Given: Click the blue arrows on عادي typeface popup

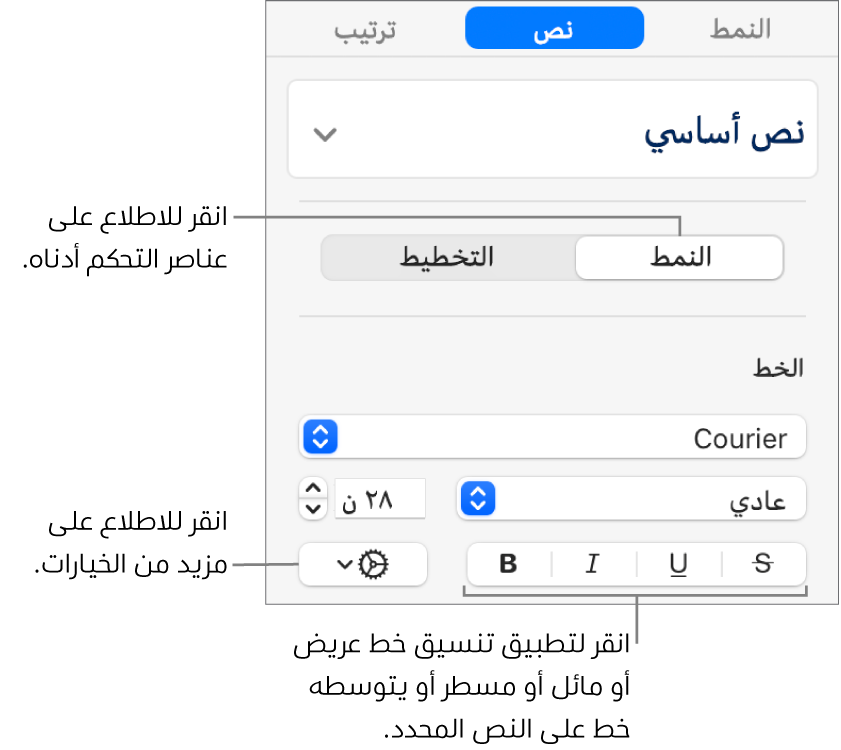Looking at the screenshot, I should tap(478, 498).
